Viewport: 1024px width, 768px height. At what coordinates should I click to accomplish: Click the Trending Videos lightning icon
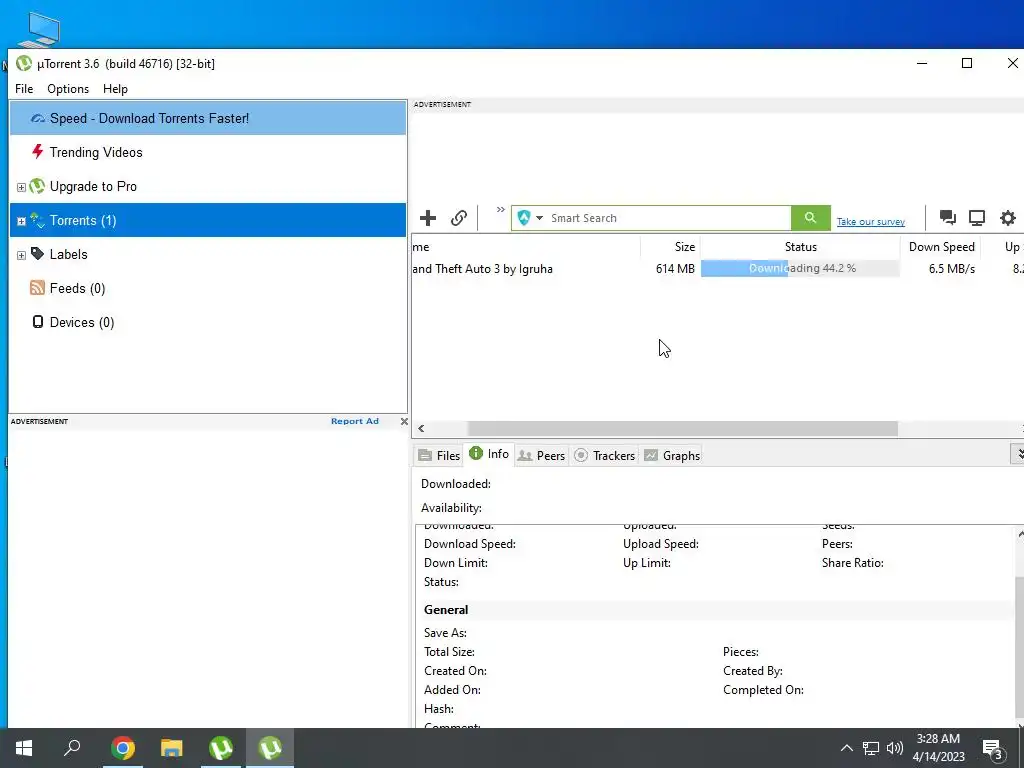(38, 152)
